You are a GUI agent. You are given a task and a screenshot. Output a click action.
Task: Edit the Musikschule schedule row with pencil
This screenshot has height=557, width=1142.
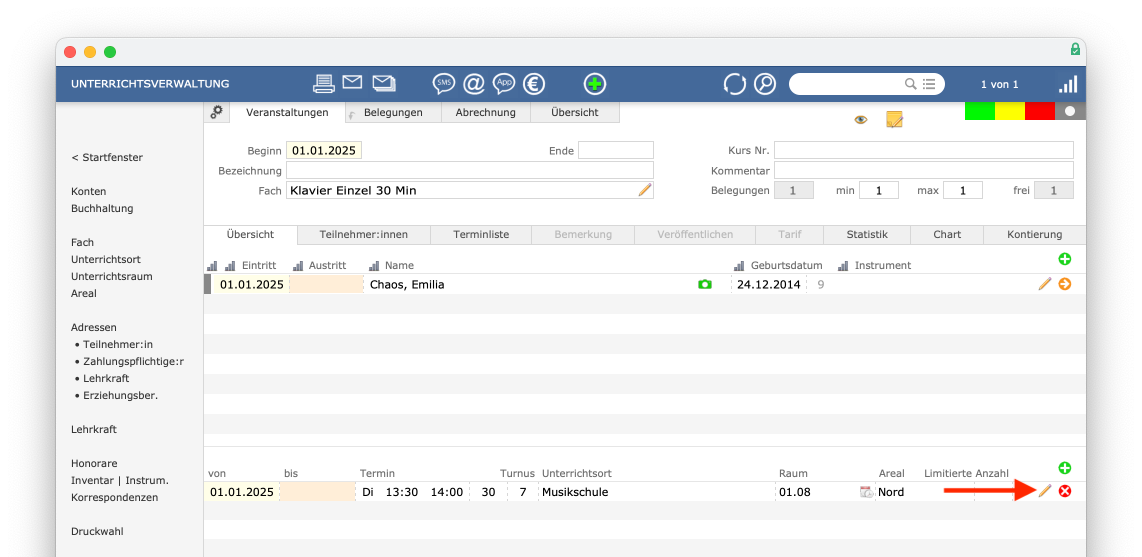(1045, 491)
